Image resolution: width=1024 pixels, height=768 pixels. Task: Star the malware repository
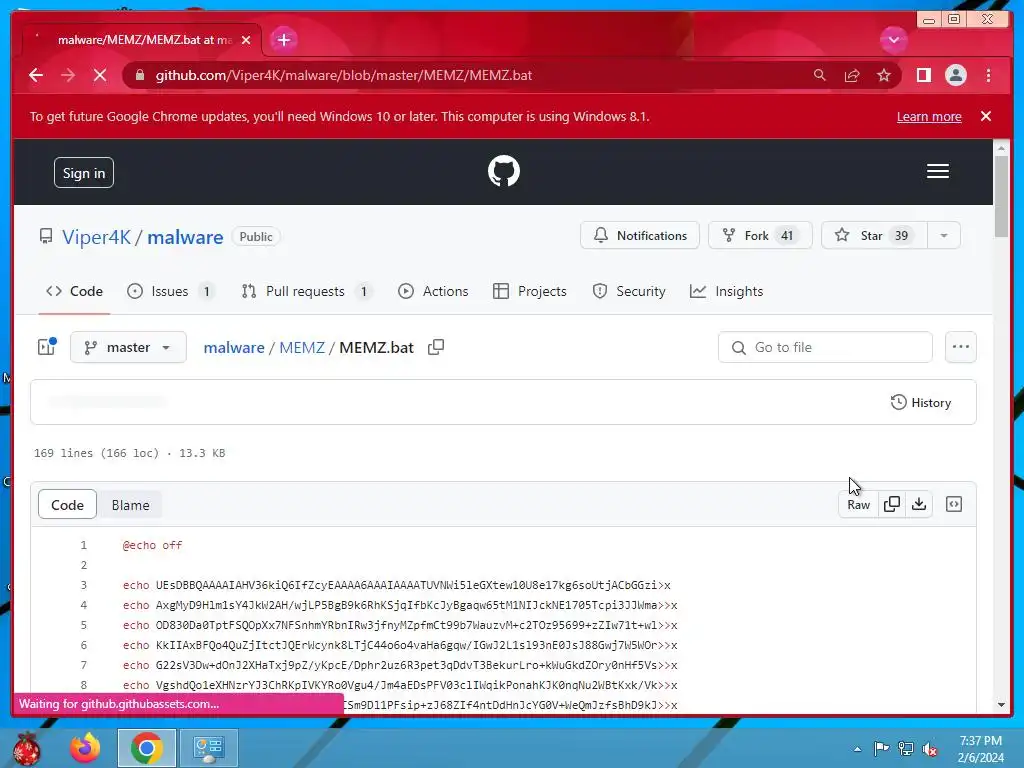[874, 235]
